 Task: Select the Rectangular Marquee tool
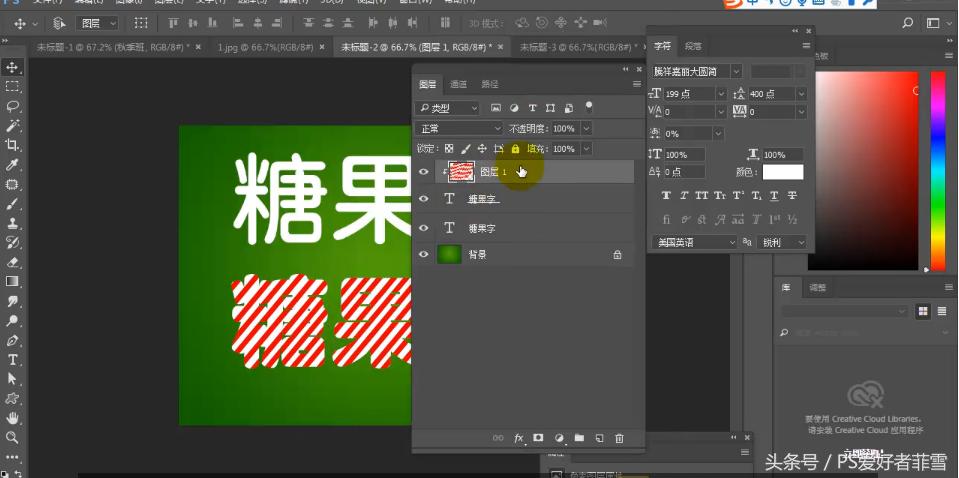12,86
